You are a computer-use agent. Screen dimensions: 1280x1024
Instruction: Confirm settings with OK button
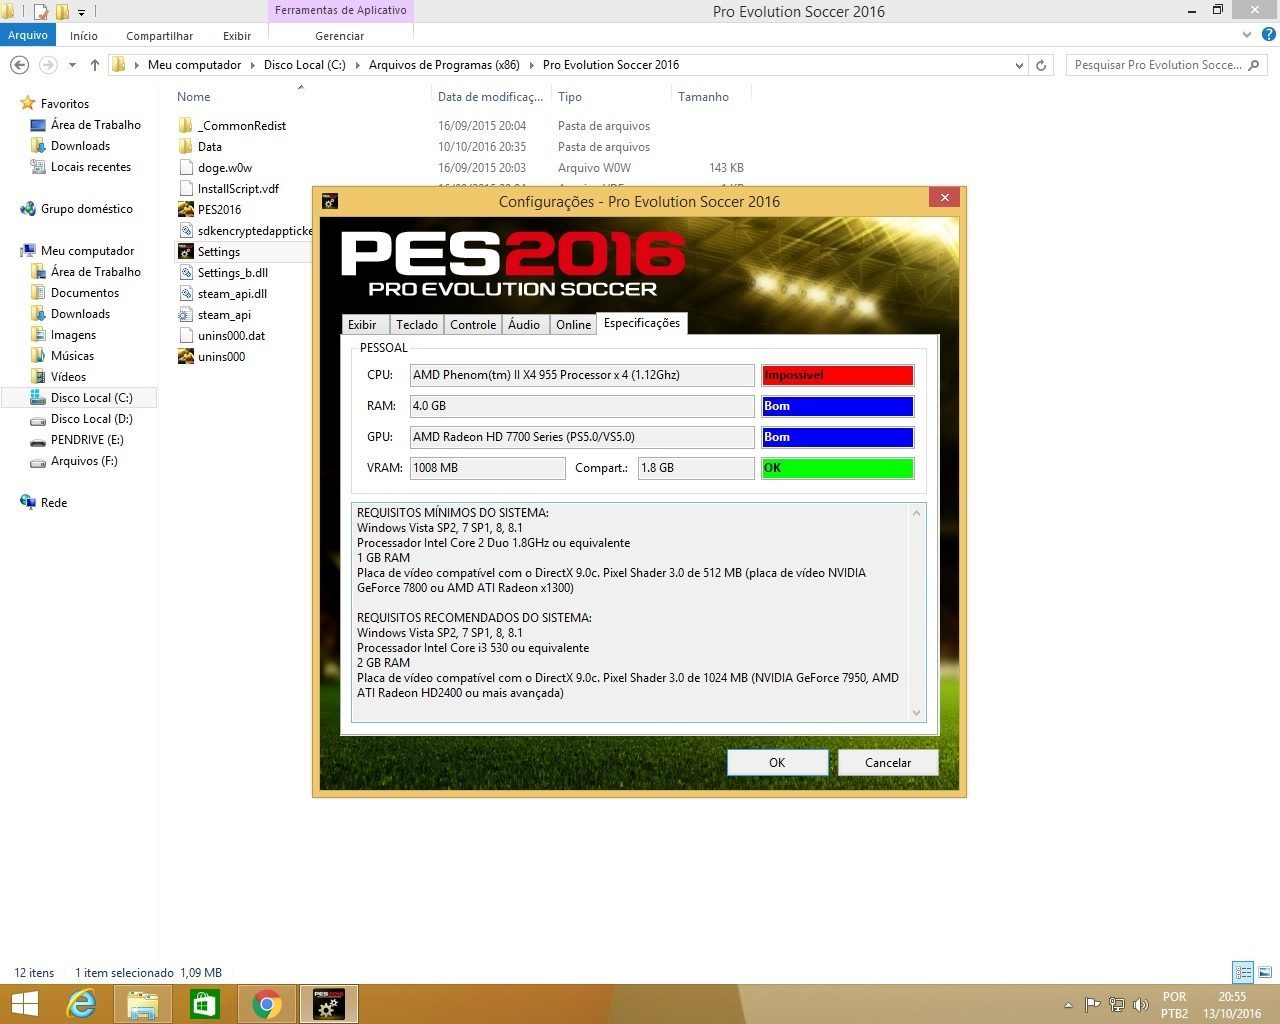pos(777,763)
